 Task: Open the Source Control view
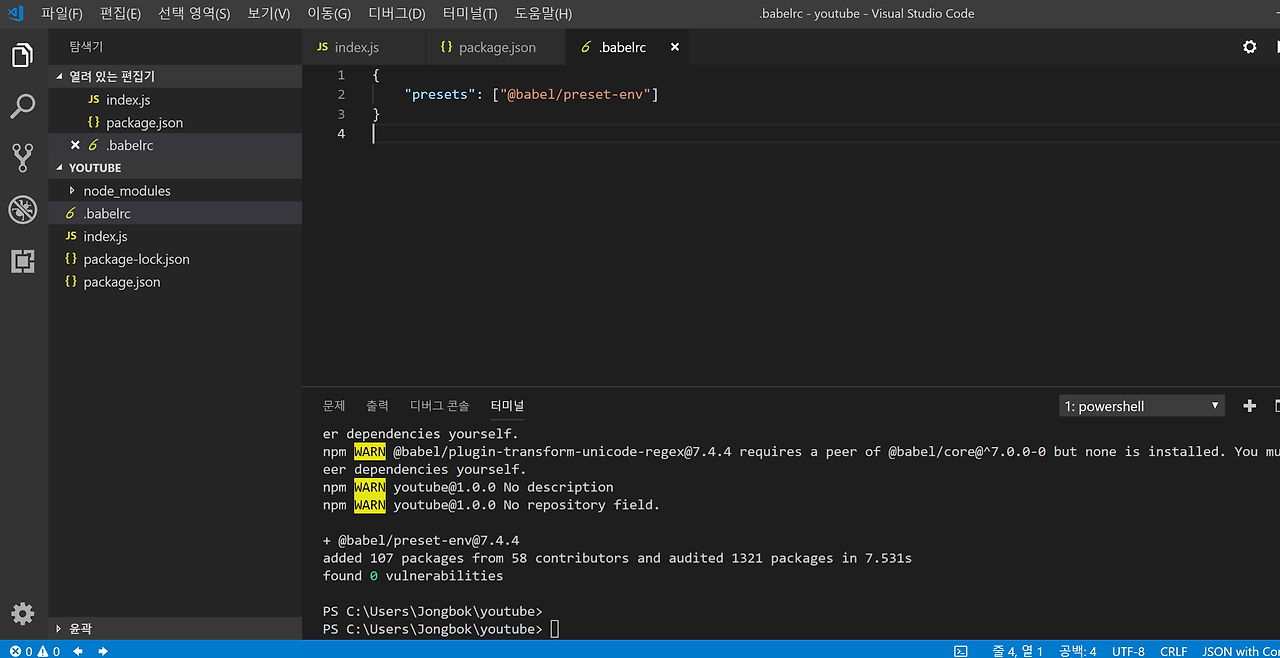(x=23, y=157)
